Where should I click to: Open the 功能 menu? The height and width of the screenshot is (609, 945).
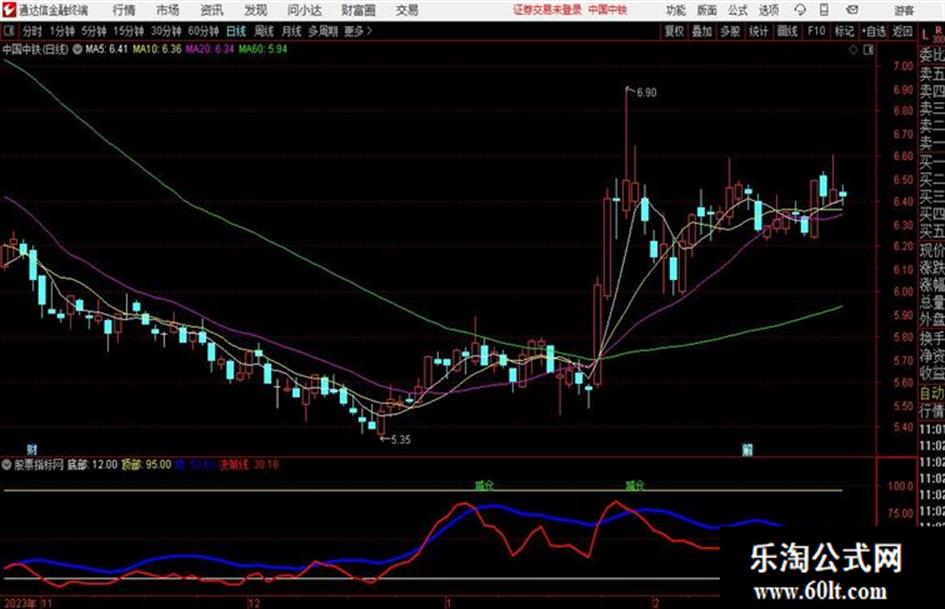(x=676, y=10)
